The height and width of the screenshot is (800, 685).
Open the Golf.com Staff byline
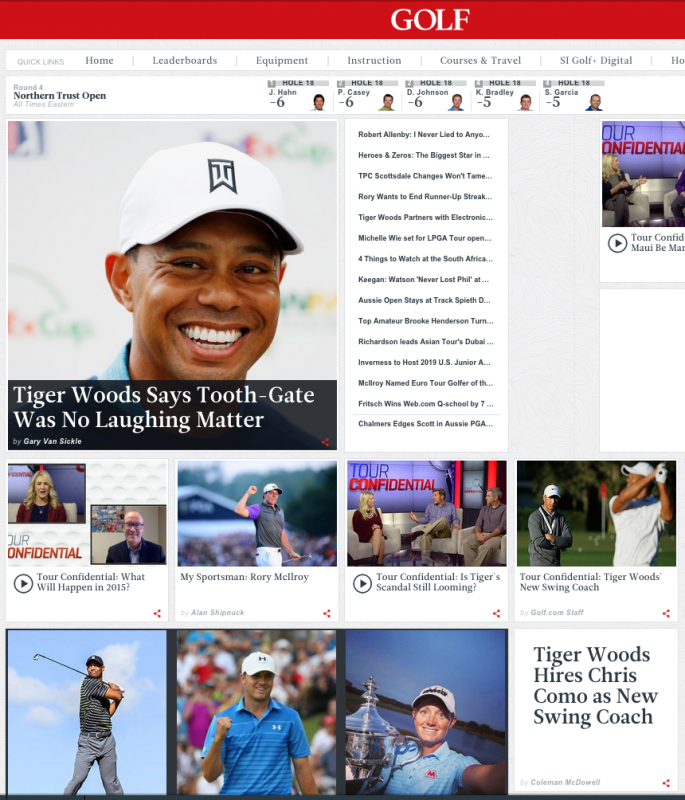pyautogui.click(x=557, y=612)
